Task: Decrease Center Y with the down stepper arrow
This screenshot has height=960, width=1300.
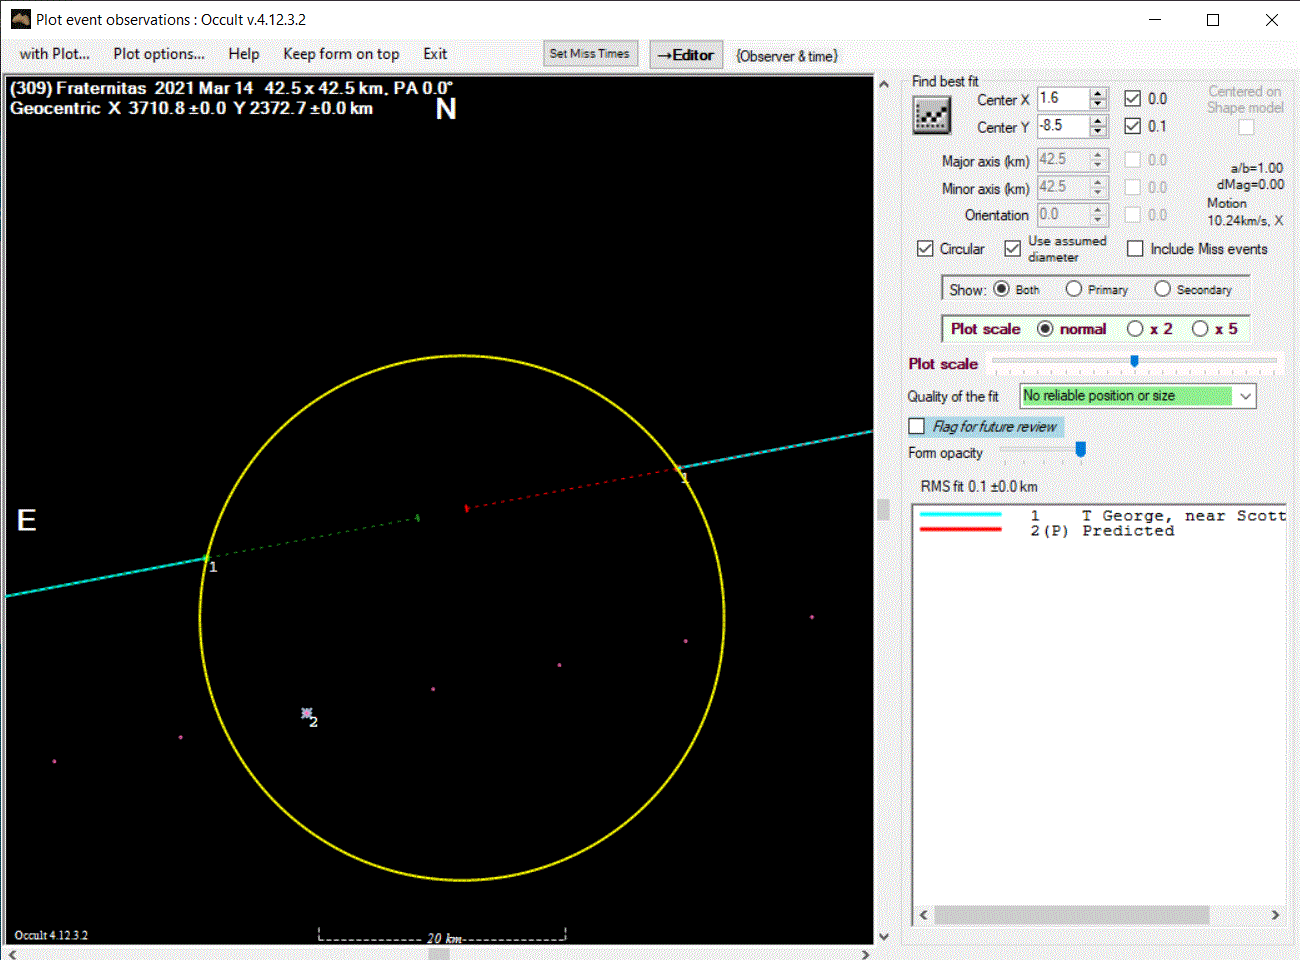Action: (x=1098, y=131)
